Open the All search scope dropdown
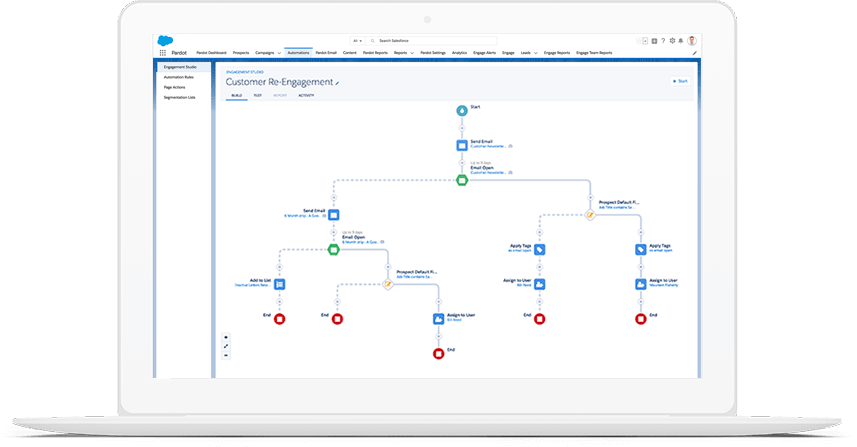Image resolution: width=857 pixels, height=447 pixels. [357, 40]
